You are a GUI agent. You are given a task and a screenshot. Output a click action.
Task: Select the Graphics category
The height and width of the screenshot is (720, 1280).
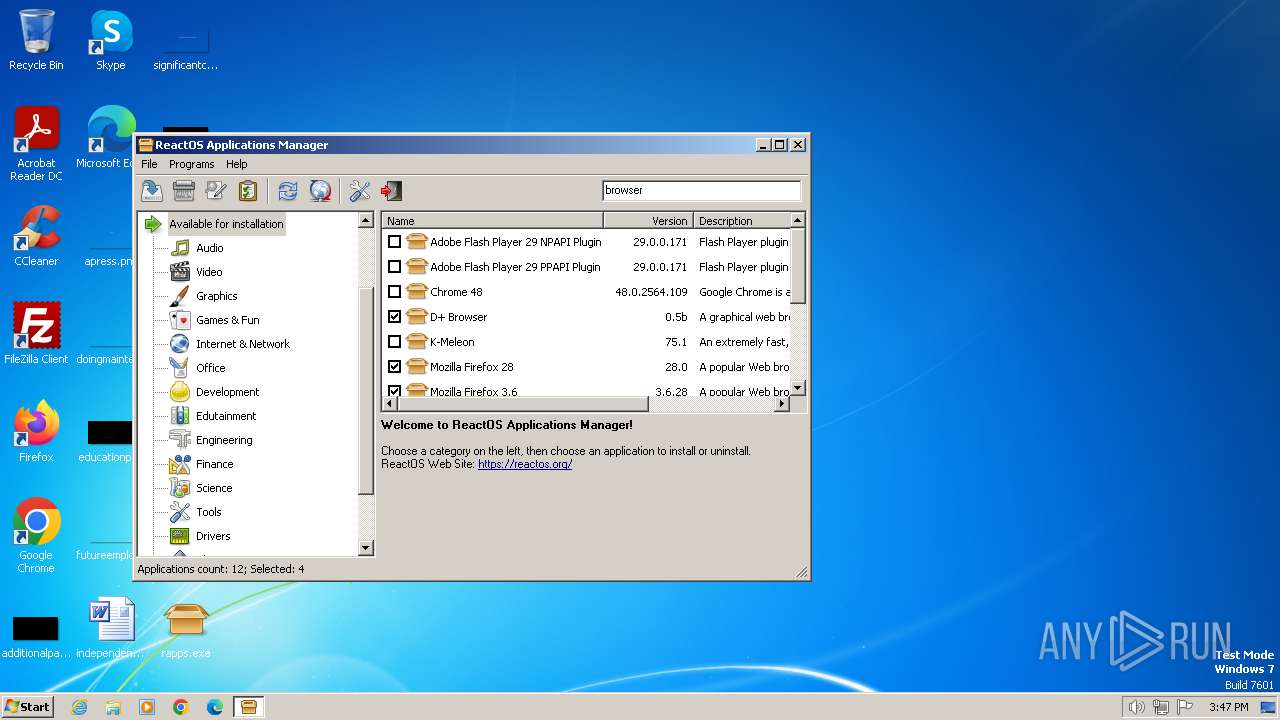click(216, 296)
